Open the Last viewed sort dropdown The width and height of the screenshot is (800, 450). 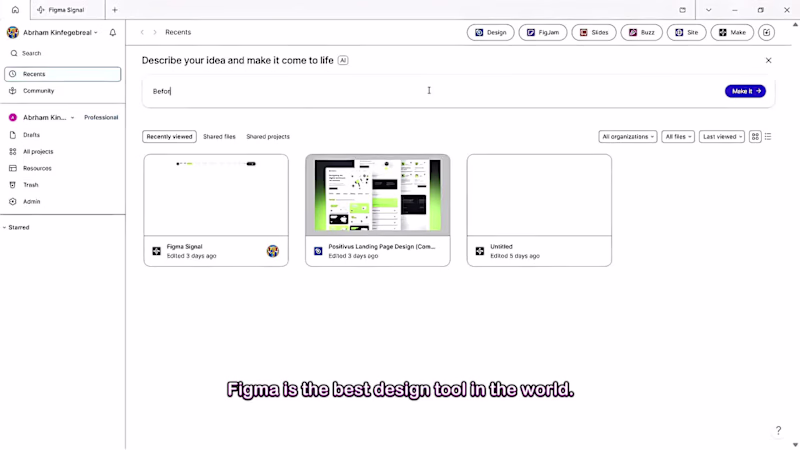click(x=721, y=137)
